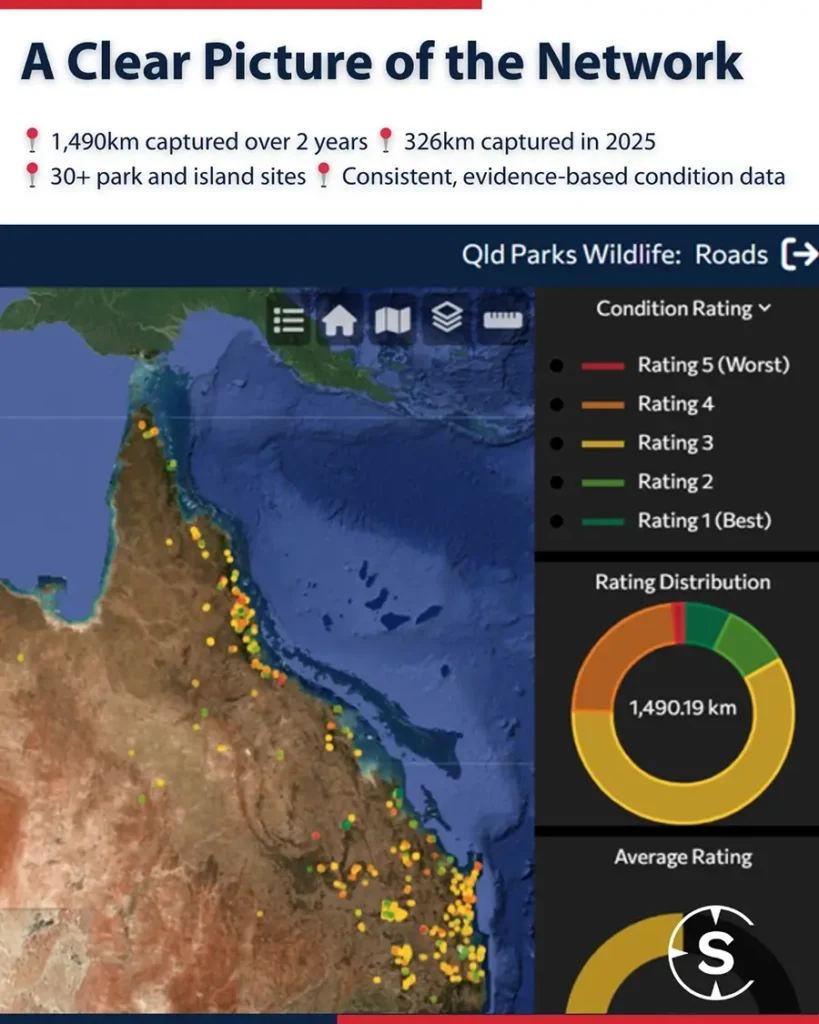Click the compass S logo icon
Image resolution: width=819 pixels, height=1024 pixels.
click(712, 953)
